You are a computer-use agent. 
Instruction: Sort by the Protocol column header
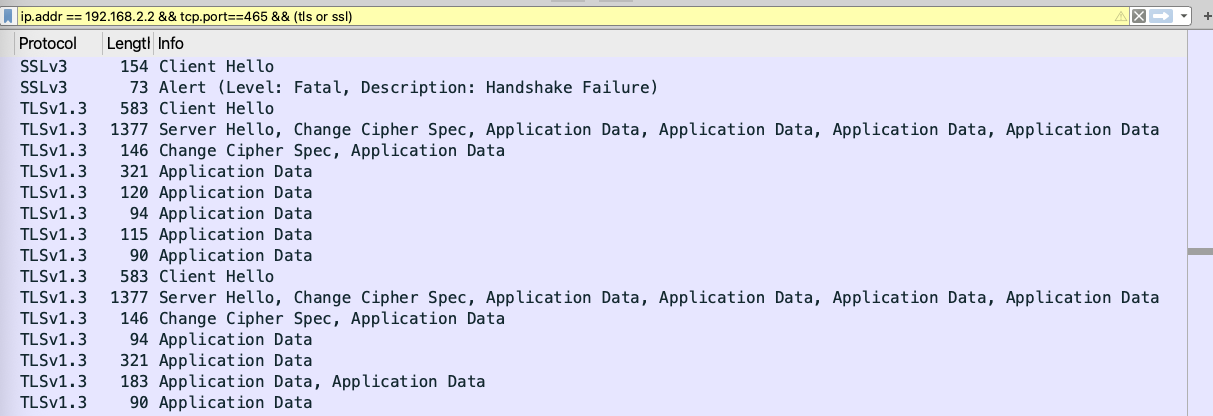point(60,44)
